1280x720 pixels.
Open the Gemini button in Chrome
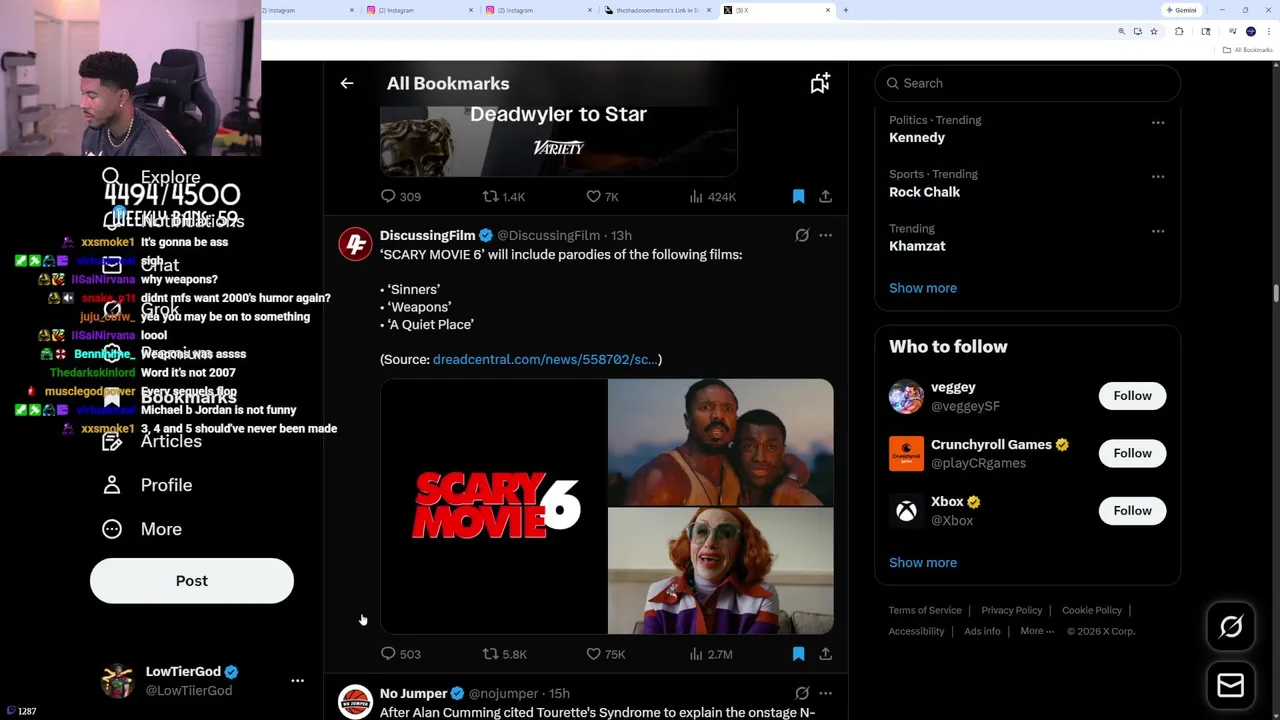[1181, 10]
